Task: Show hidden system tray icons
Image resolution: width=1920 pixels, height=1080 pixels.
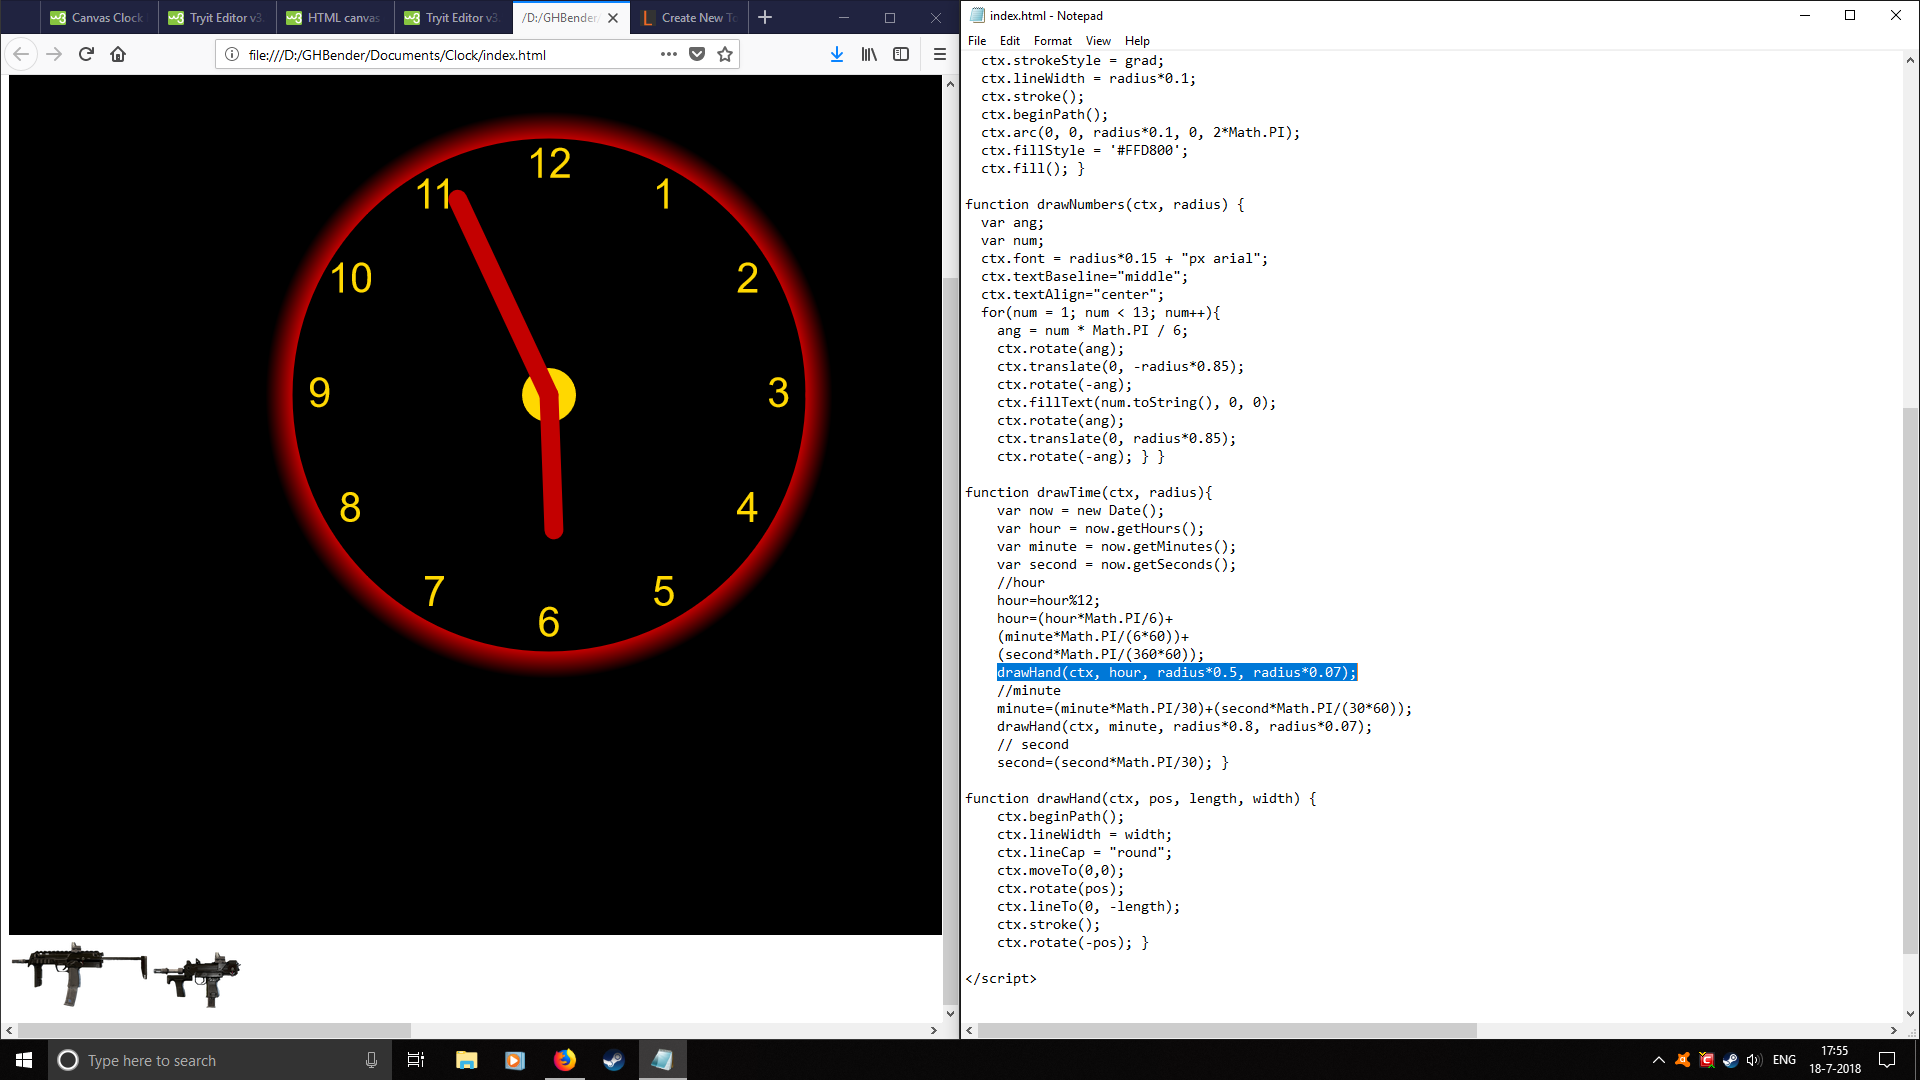Action: coord(1658,1060)
